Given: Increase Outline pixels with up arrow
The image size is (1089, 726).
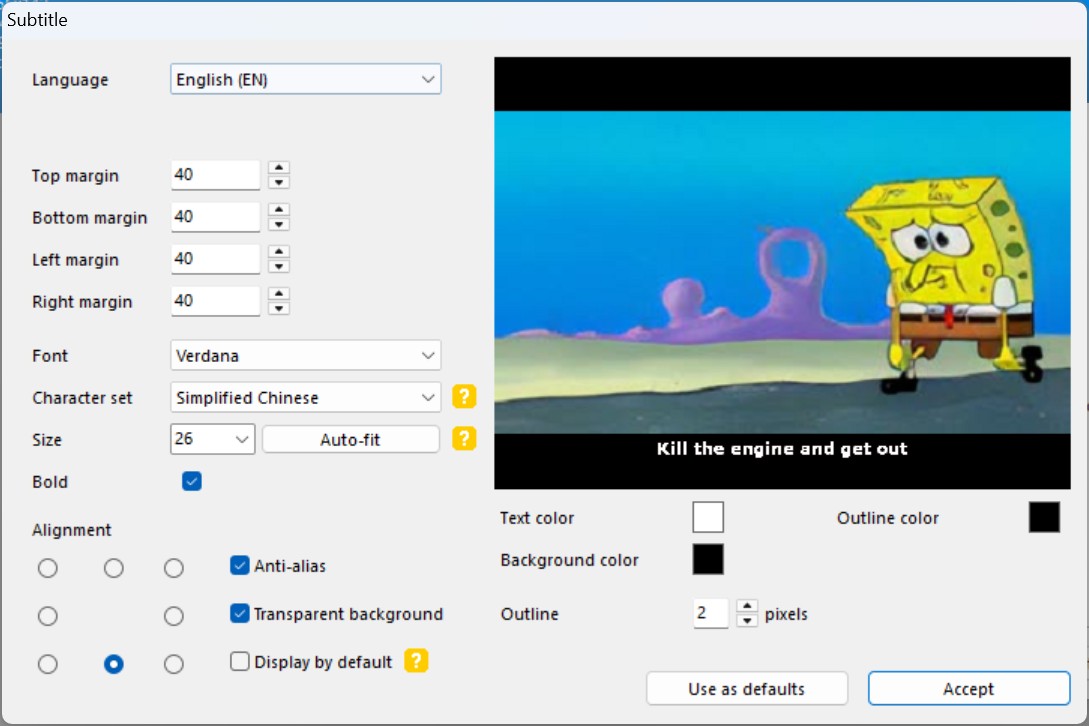Looking at the screenshot, I should click(746, 606).
